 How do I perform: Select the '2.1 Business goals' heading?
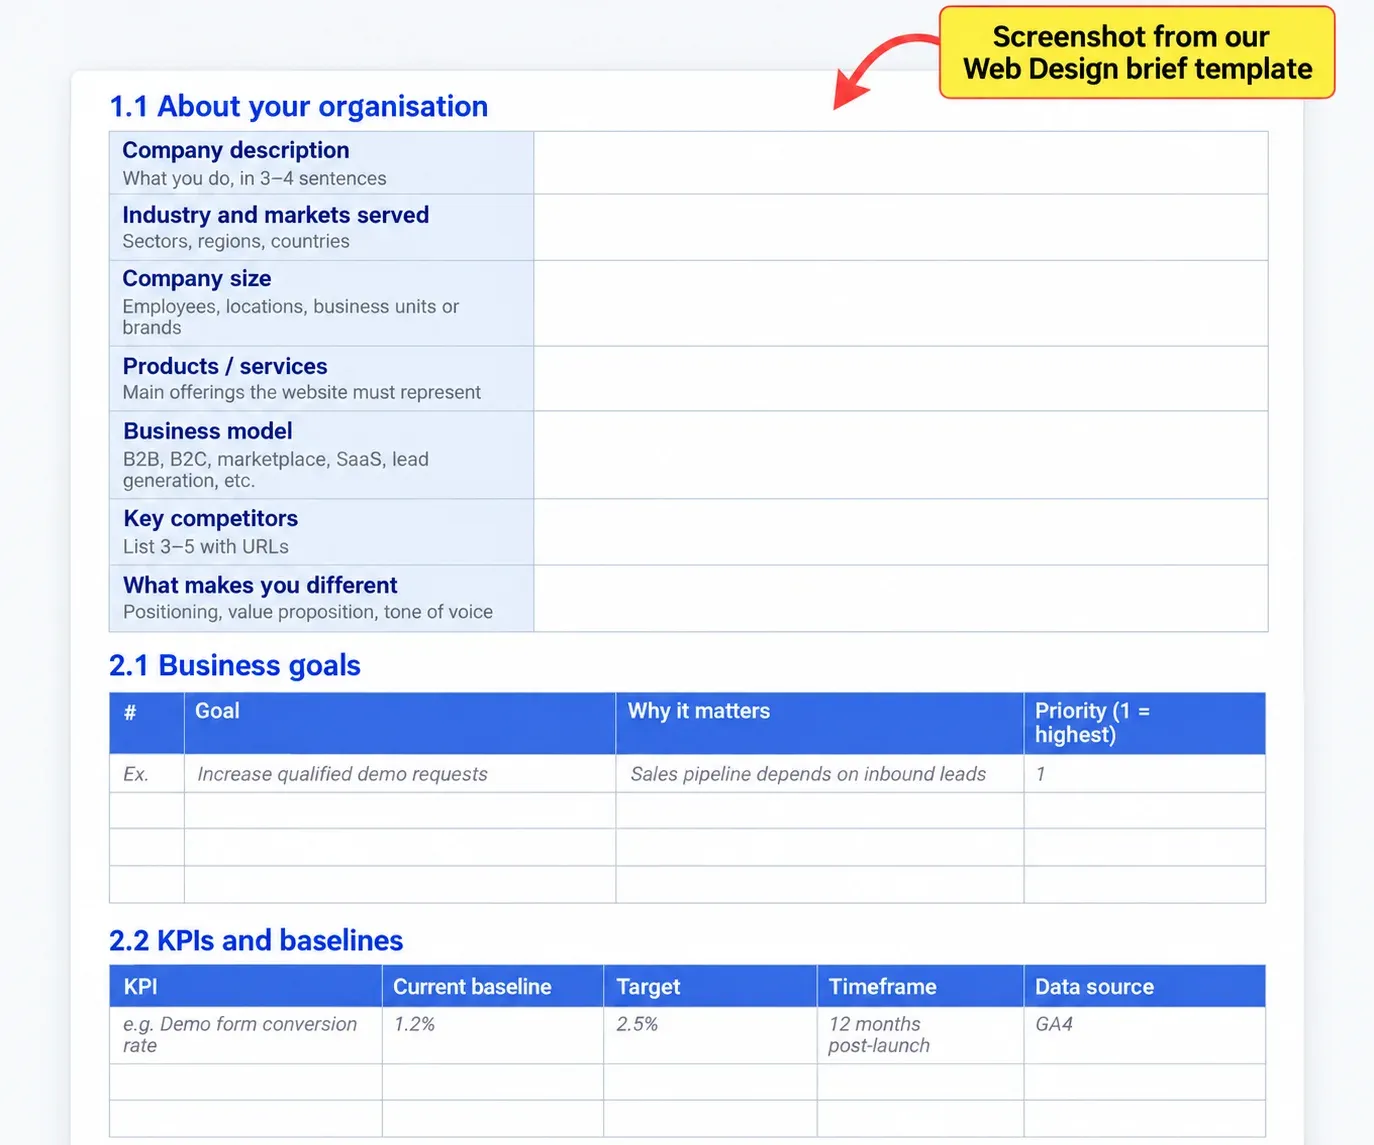(x=235, y=665)
